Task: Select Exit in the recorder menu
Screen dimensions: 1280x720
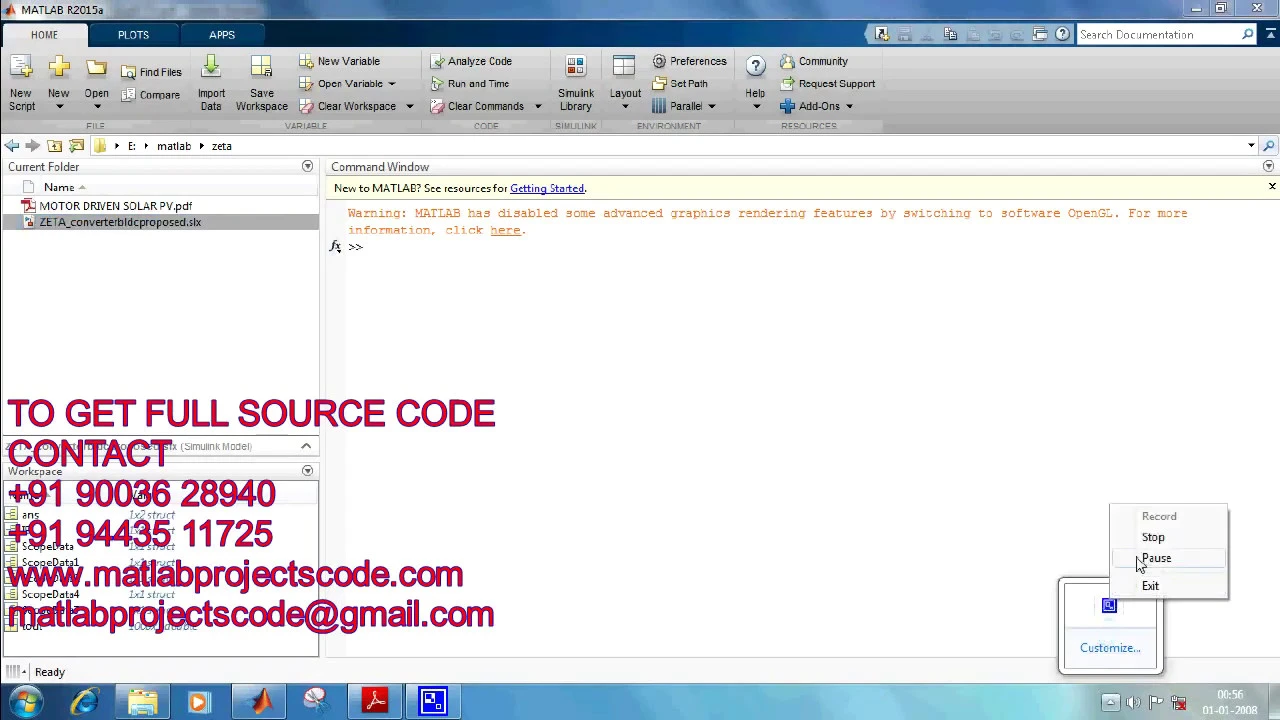Action: click(x=1150, y=586)
